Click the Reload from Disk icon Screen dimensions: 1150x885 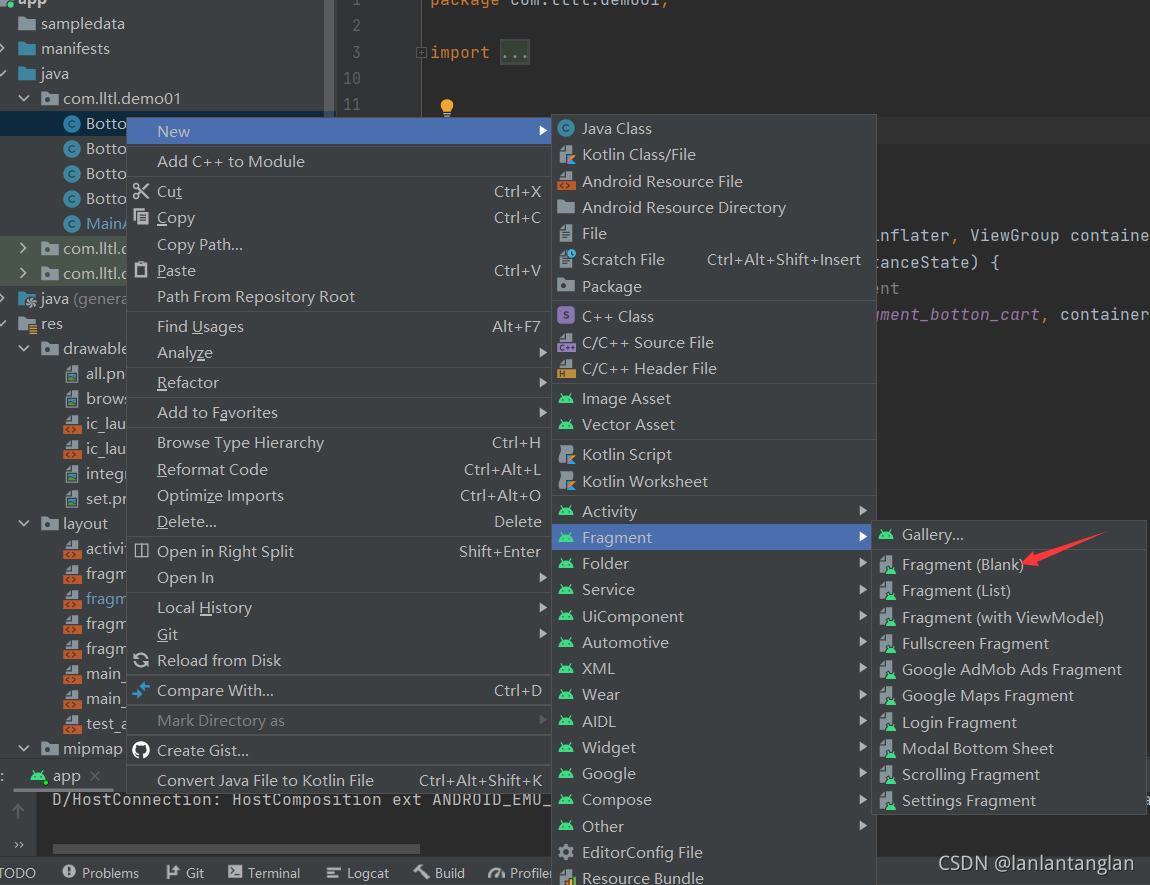tap(141, 660)
